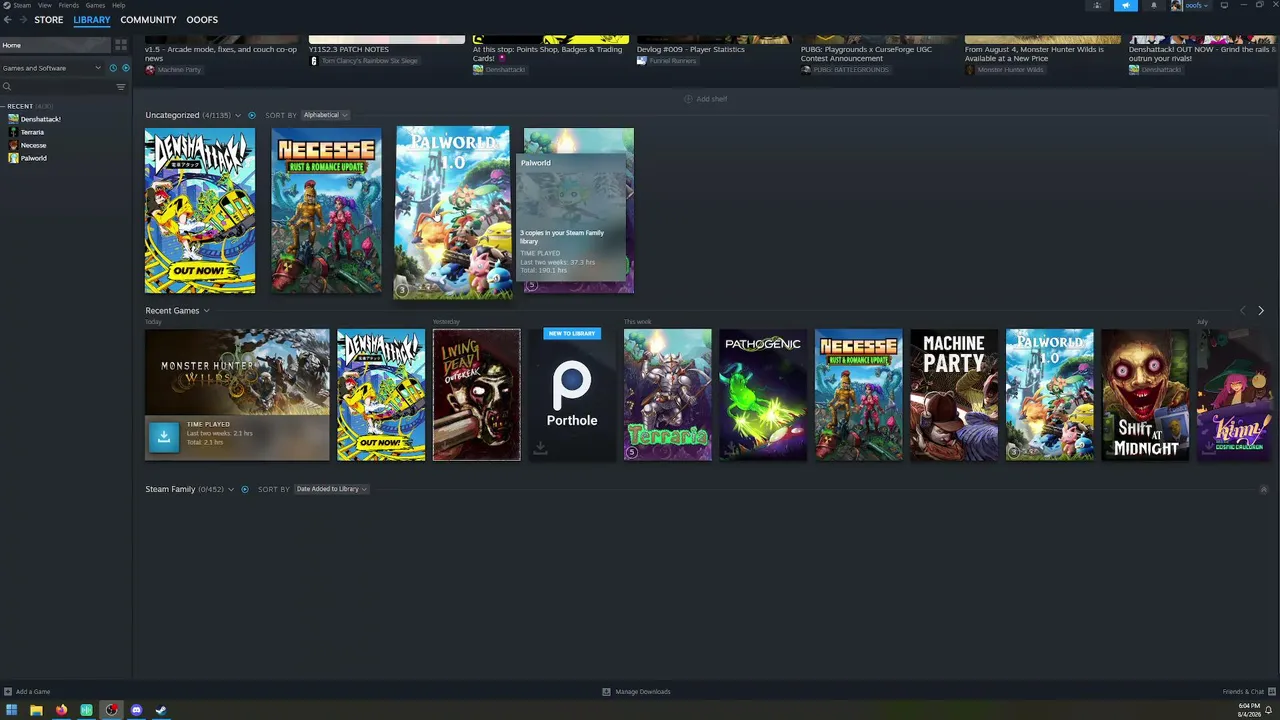The image size is (1280, 720).
Task: Open the Help menu
Action: (x=118, y=5)
